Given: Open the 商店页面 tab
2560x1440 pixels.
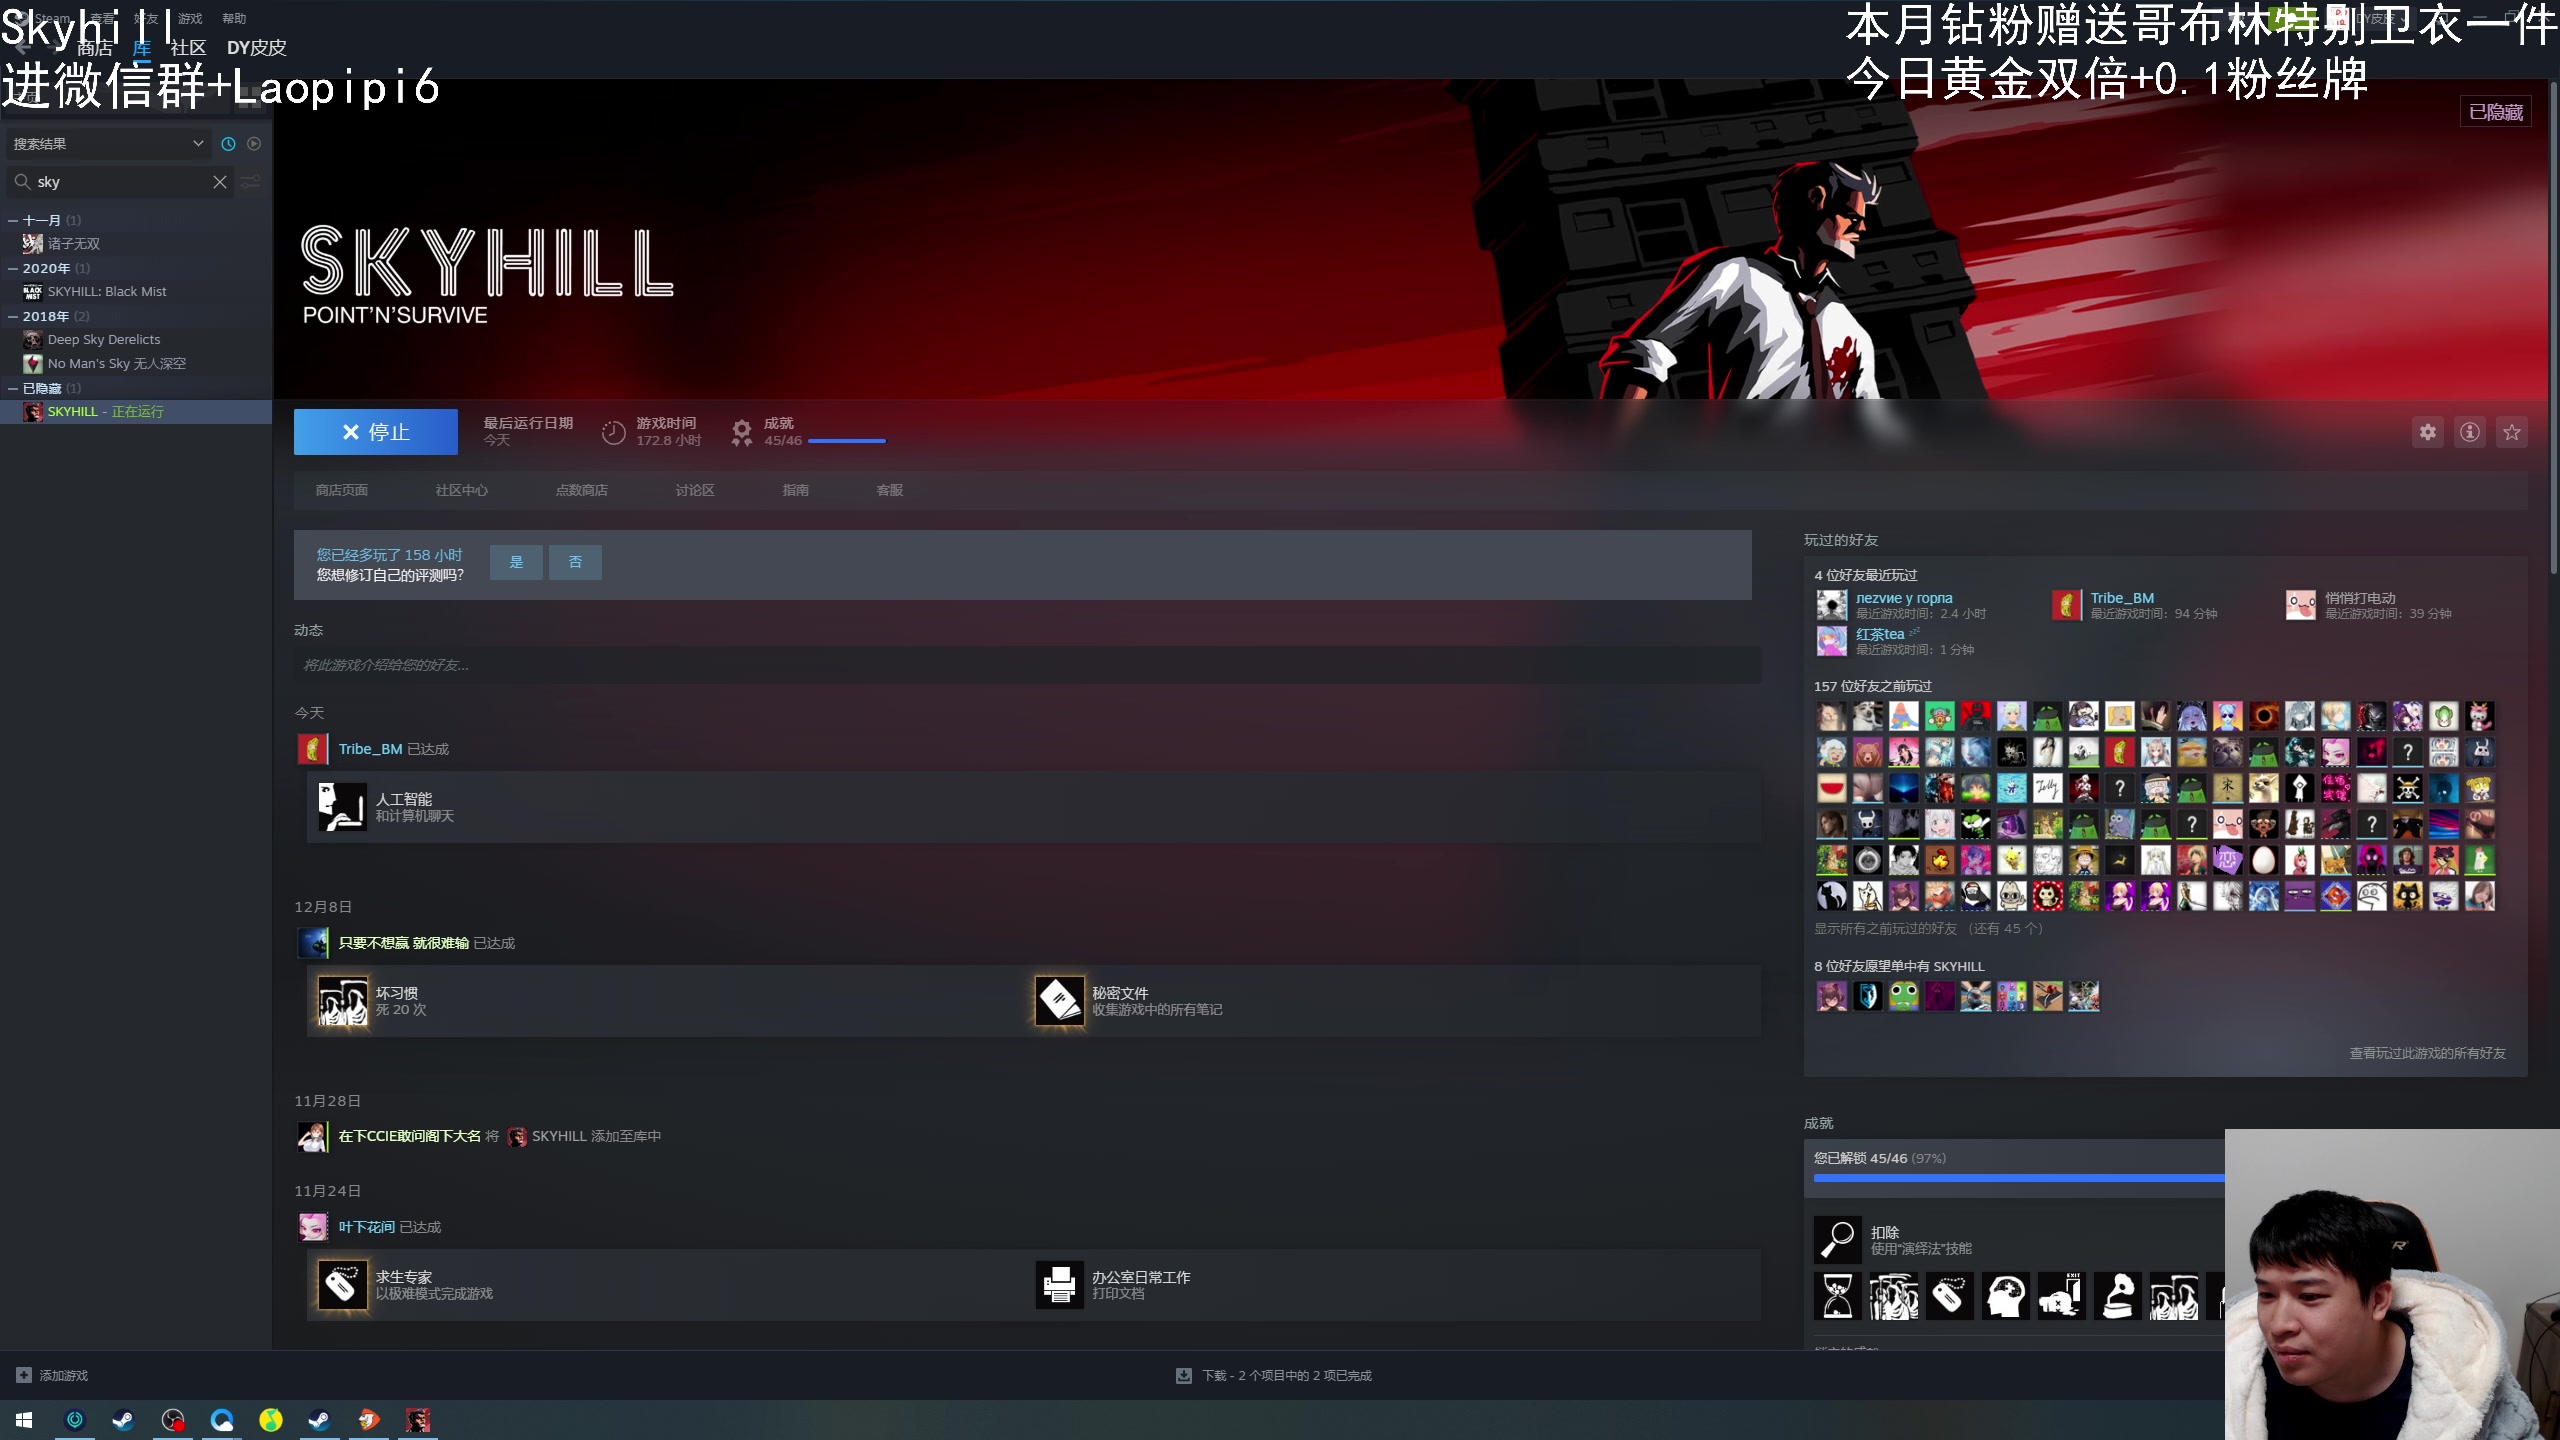Looking at the screenshot, I should click(x=342, y=490).
